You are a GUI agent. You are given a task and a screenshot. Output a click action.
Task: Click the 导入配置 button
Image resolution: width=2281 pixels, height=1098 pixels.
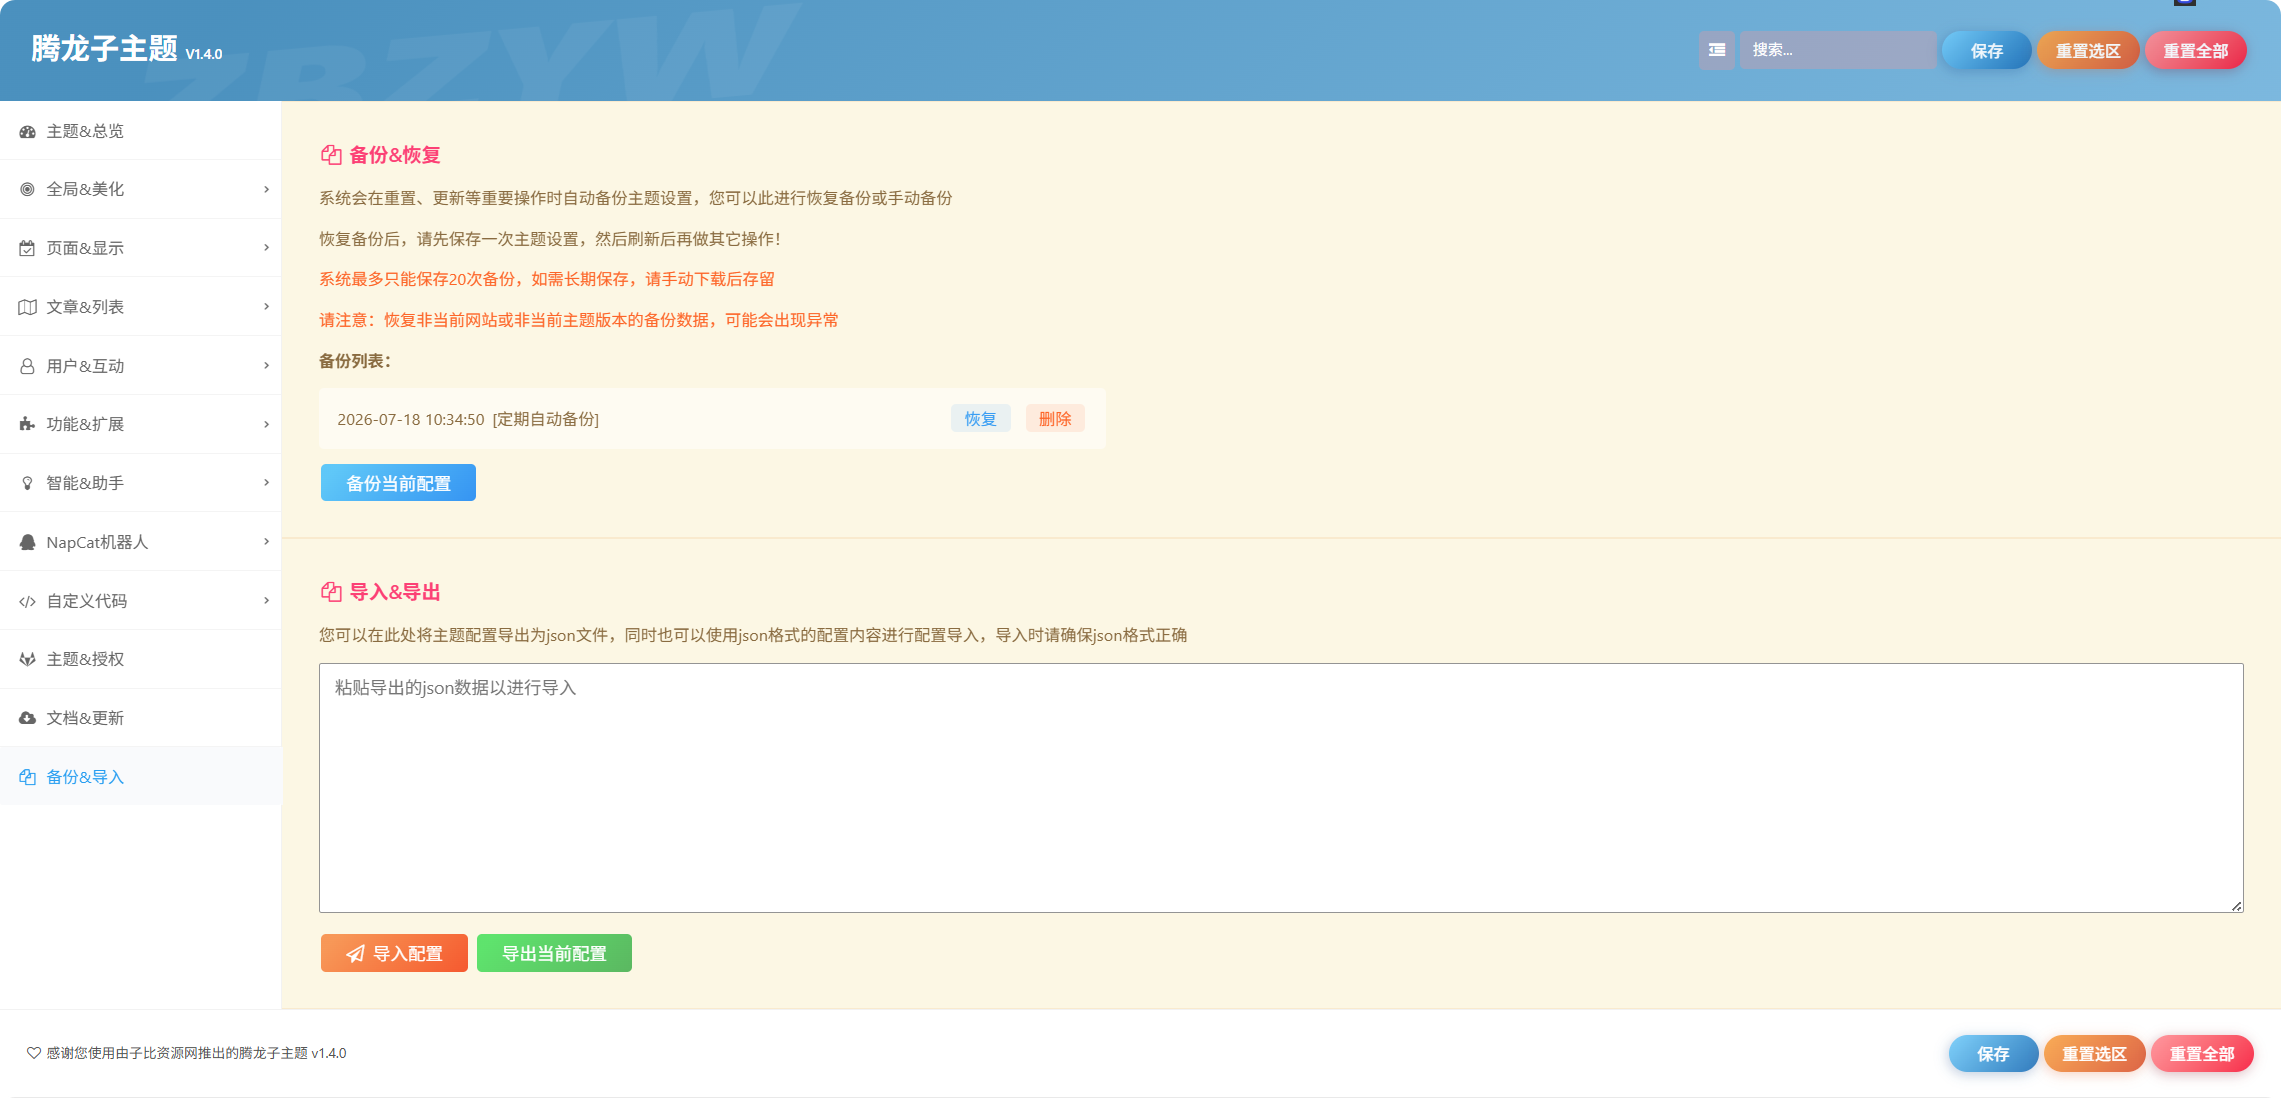pos(394,953)
